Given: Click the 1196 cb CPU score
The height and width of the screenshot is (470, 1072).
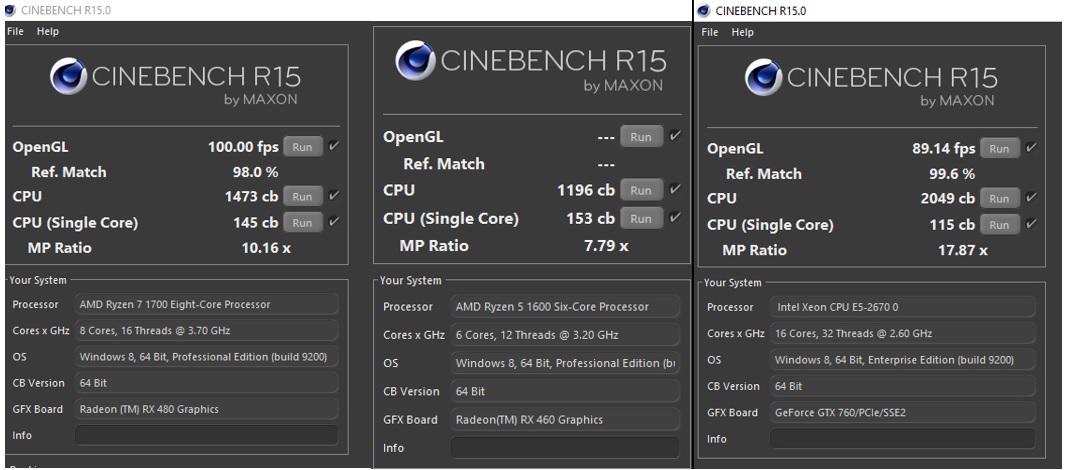Looking at the screenshot, I should click(x=586, y=190).
